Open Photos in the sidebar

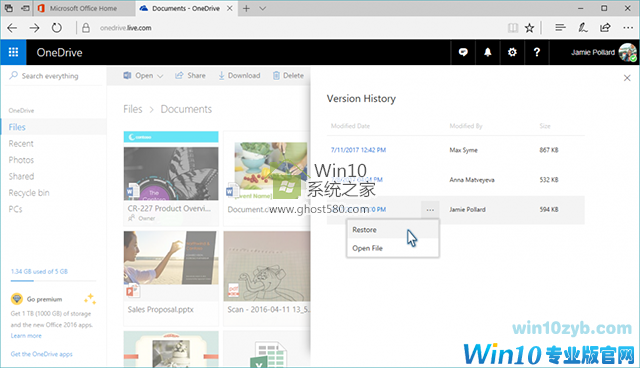click(x=21, y=160)
